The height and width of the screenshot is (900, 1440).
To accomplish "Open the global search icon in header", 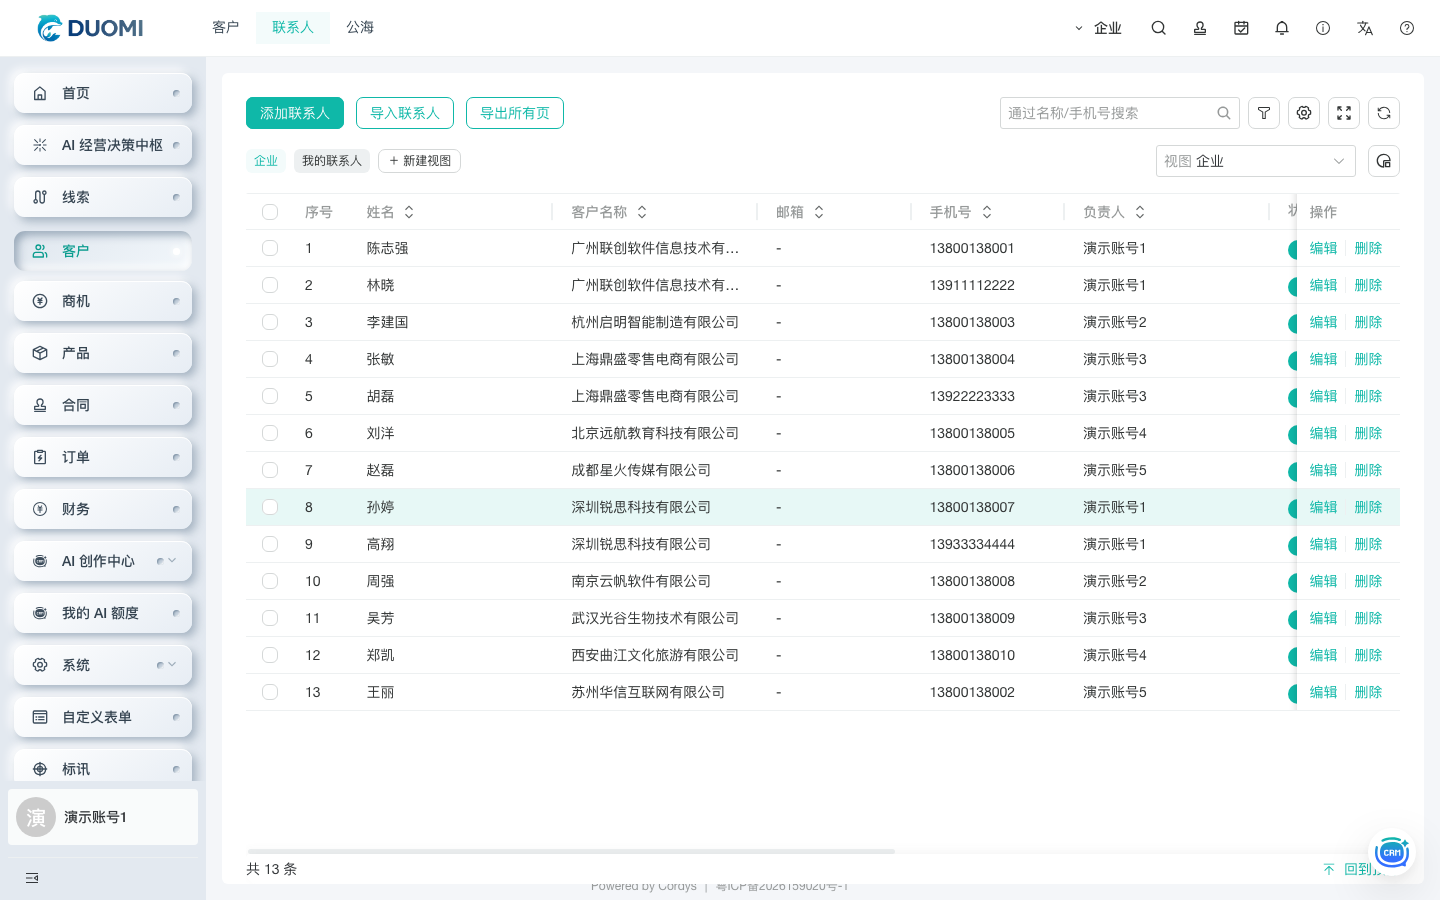I will (1158, 28).
